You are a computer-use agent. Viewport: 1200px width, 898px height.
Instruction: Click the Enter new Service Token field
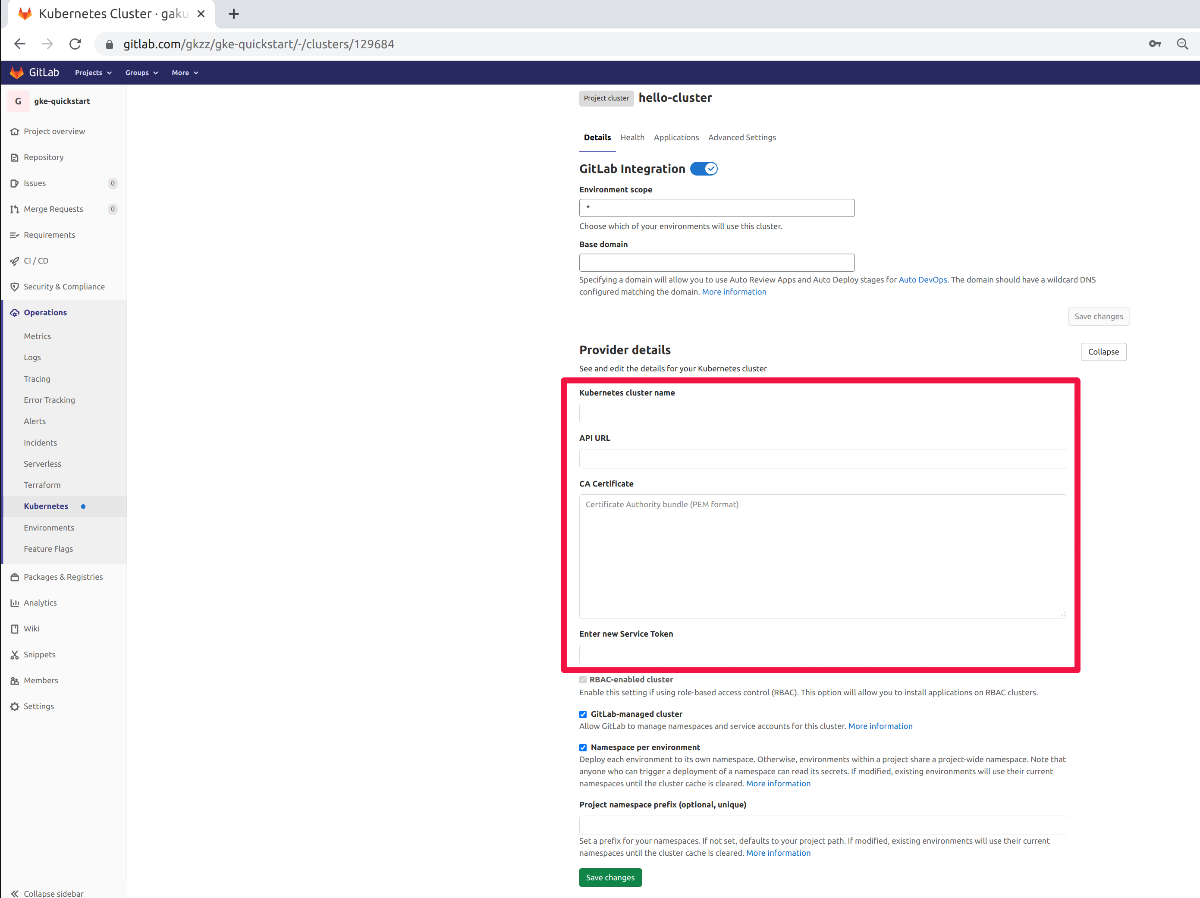click(x=822, y=655)
